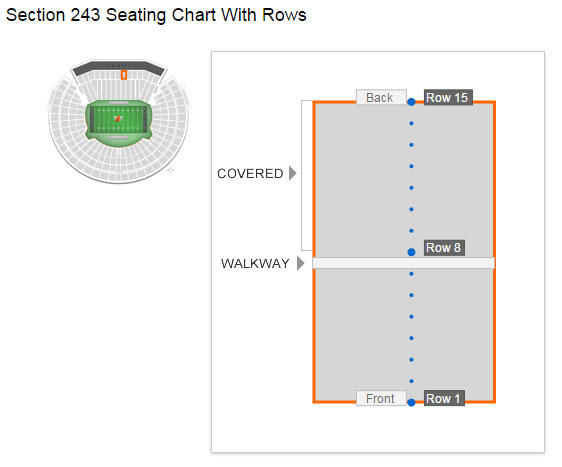
Task: Click the large blue dot at Row 1
Action: pyautogui.click(x=411, y=402)
